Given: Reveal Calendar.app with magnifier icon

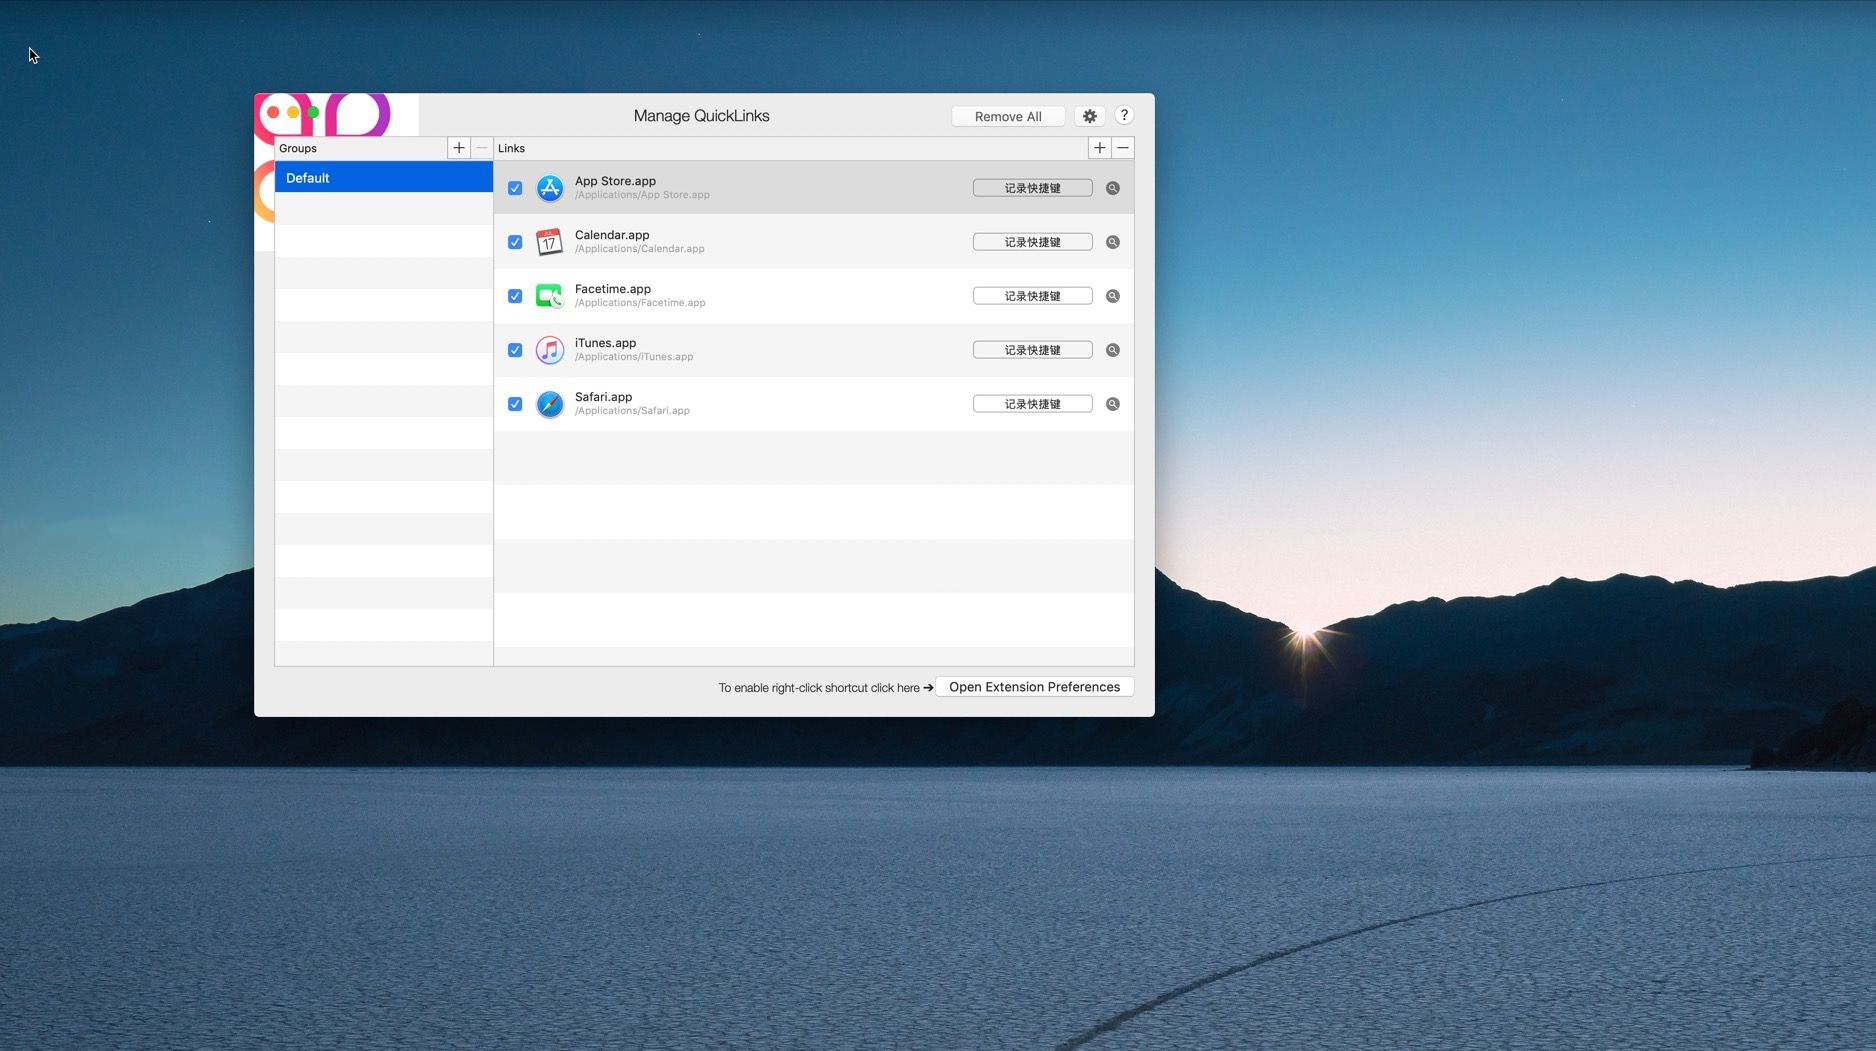Looking at the screenshot, I should pos(1113,242).
